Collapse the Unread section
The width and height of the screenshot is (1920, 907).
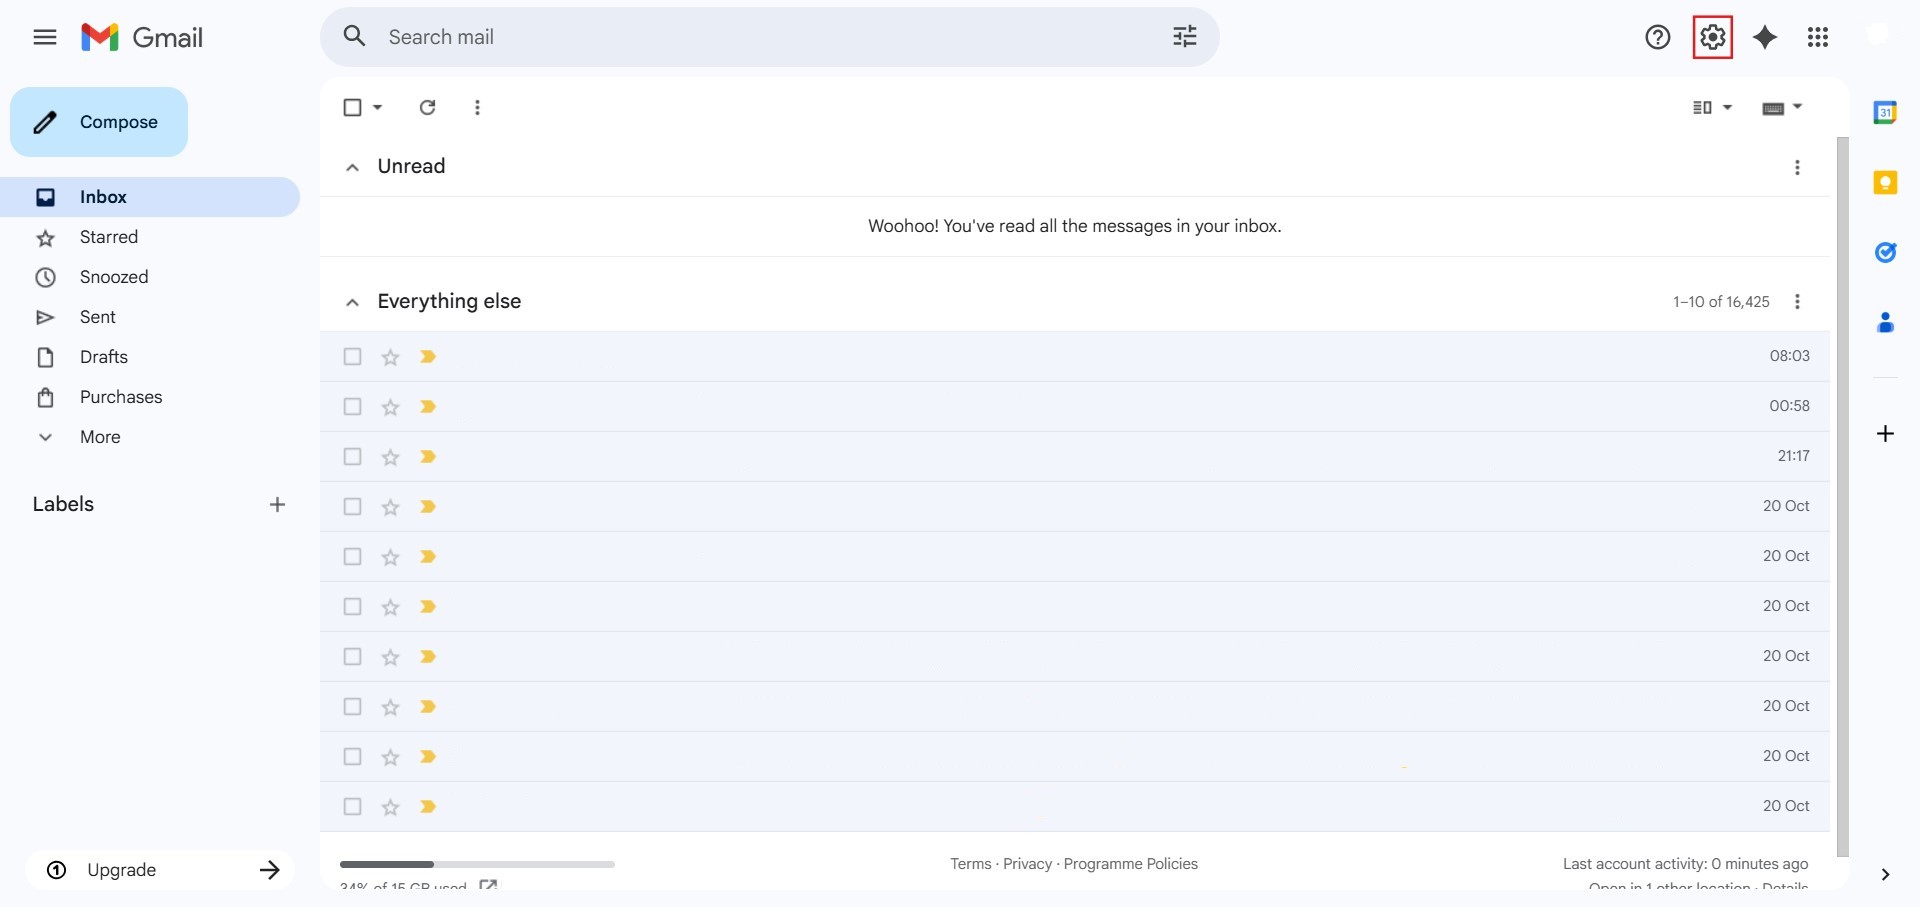click(352, 167)
